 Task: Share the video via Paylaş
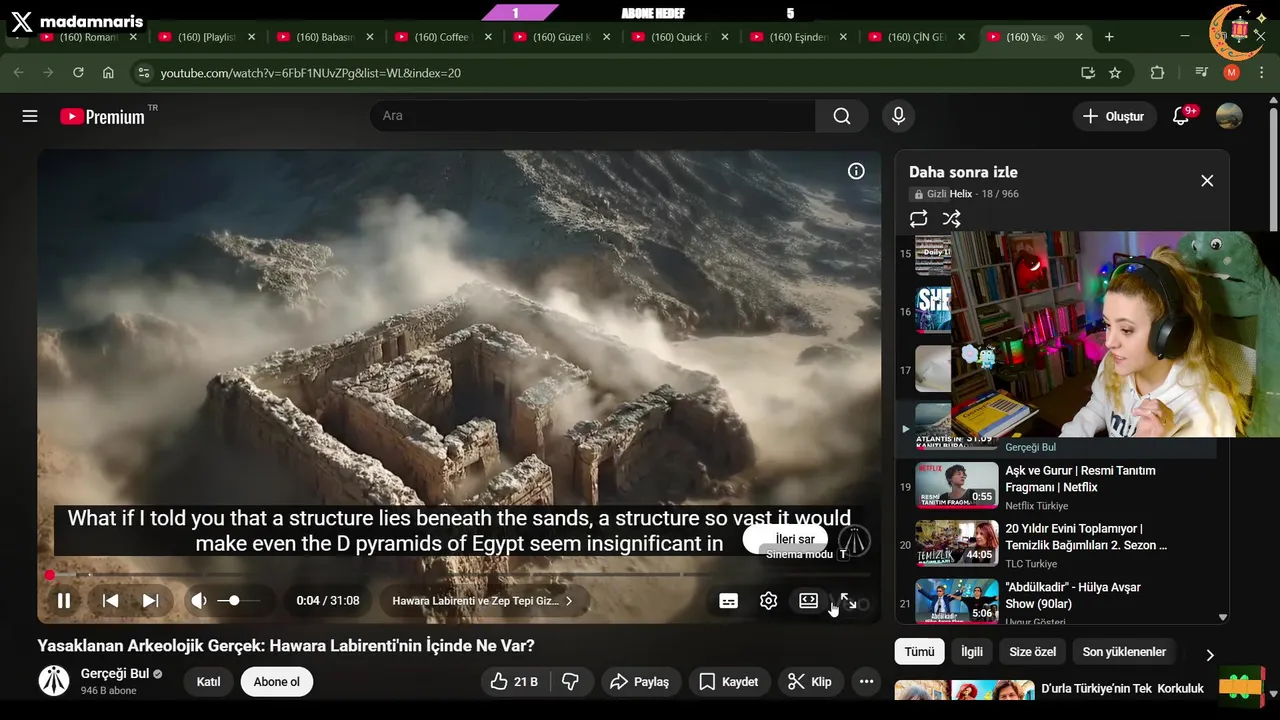point(639,682)
